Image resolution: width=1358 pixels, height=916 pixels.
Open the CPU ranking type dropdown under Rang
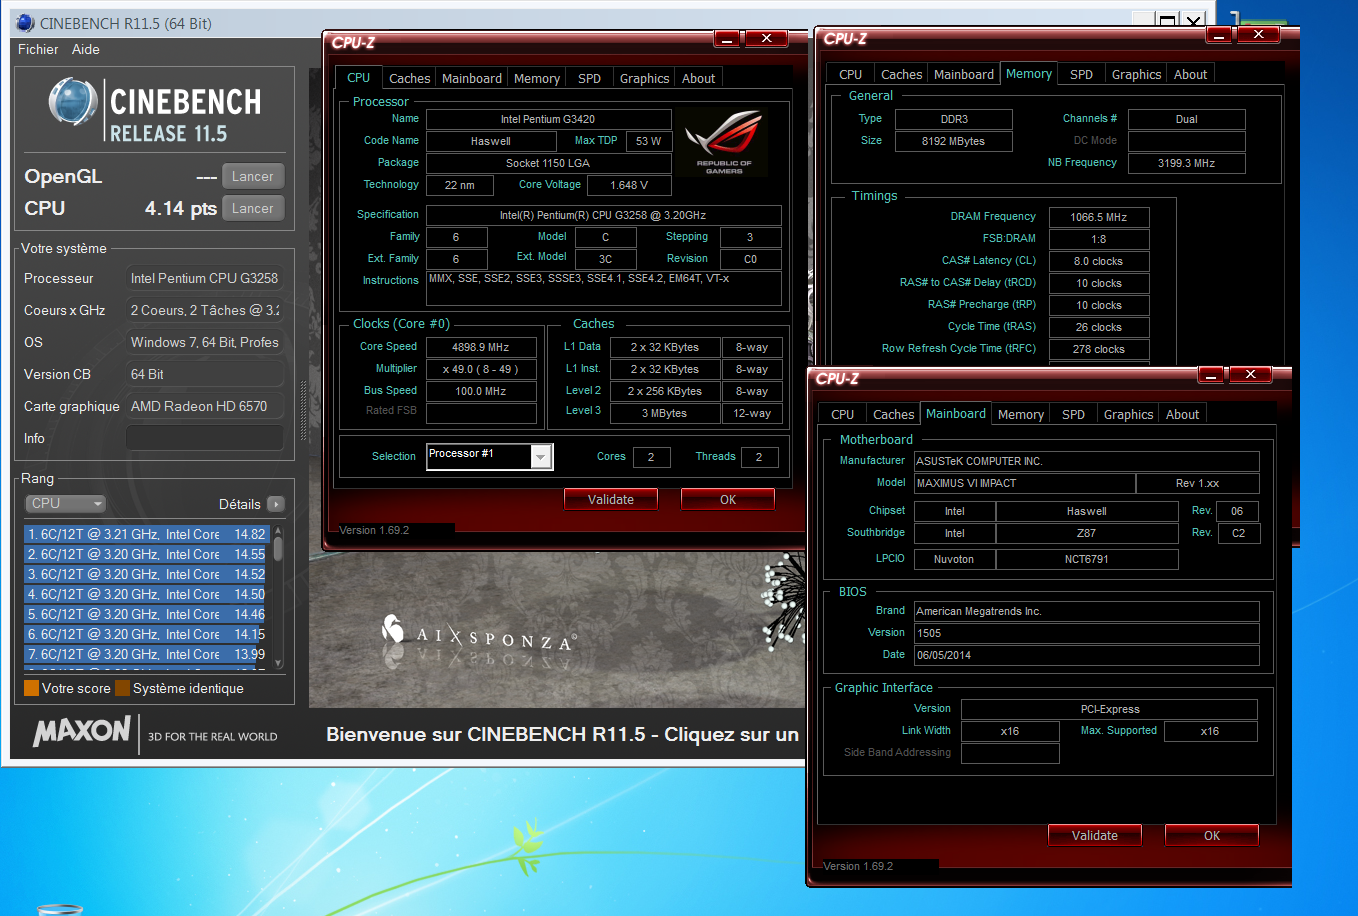click(65, 503)
